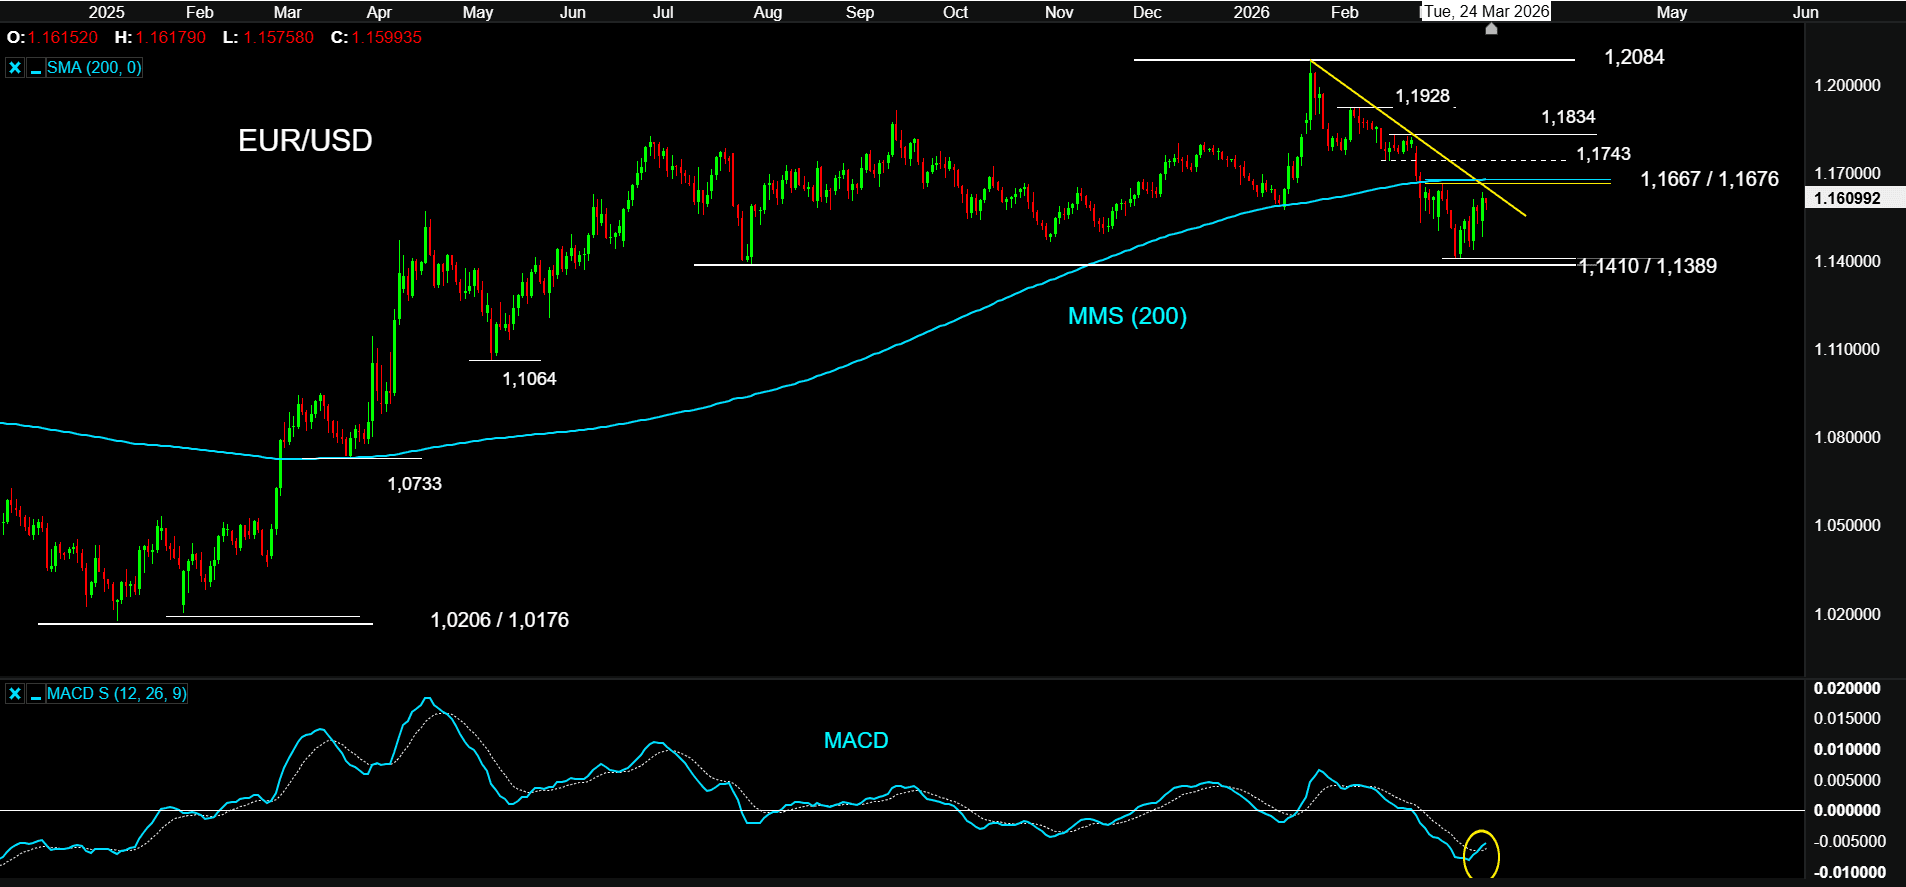The width and height of the screenshot is (1906, 887).
Task: Click the 1,1410 / 1,1389 support label
Action: [1648, 266]
